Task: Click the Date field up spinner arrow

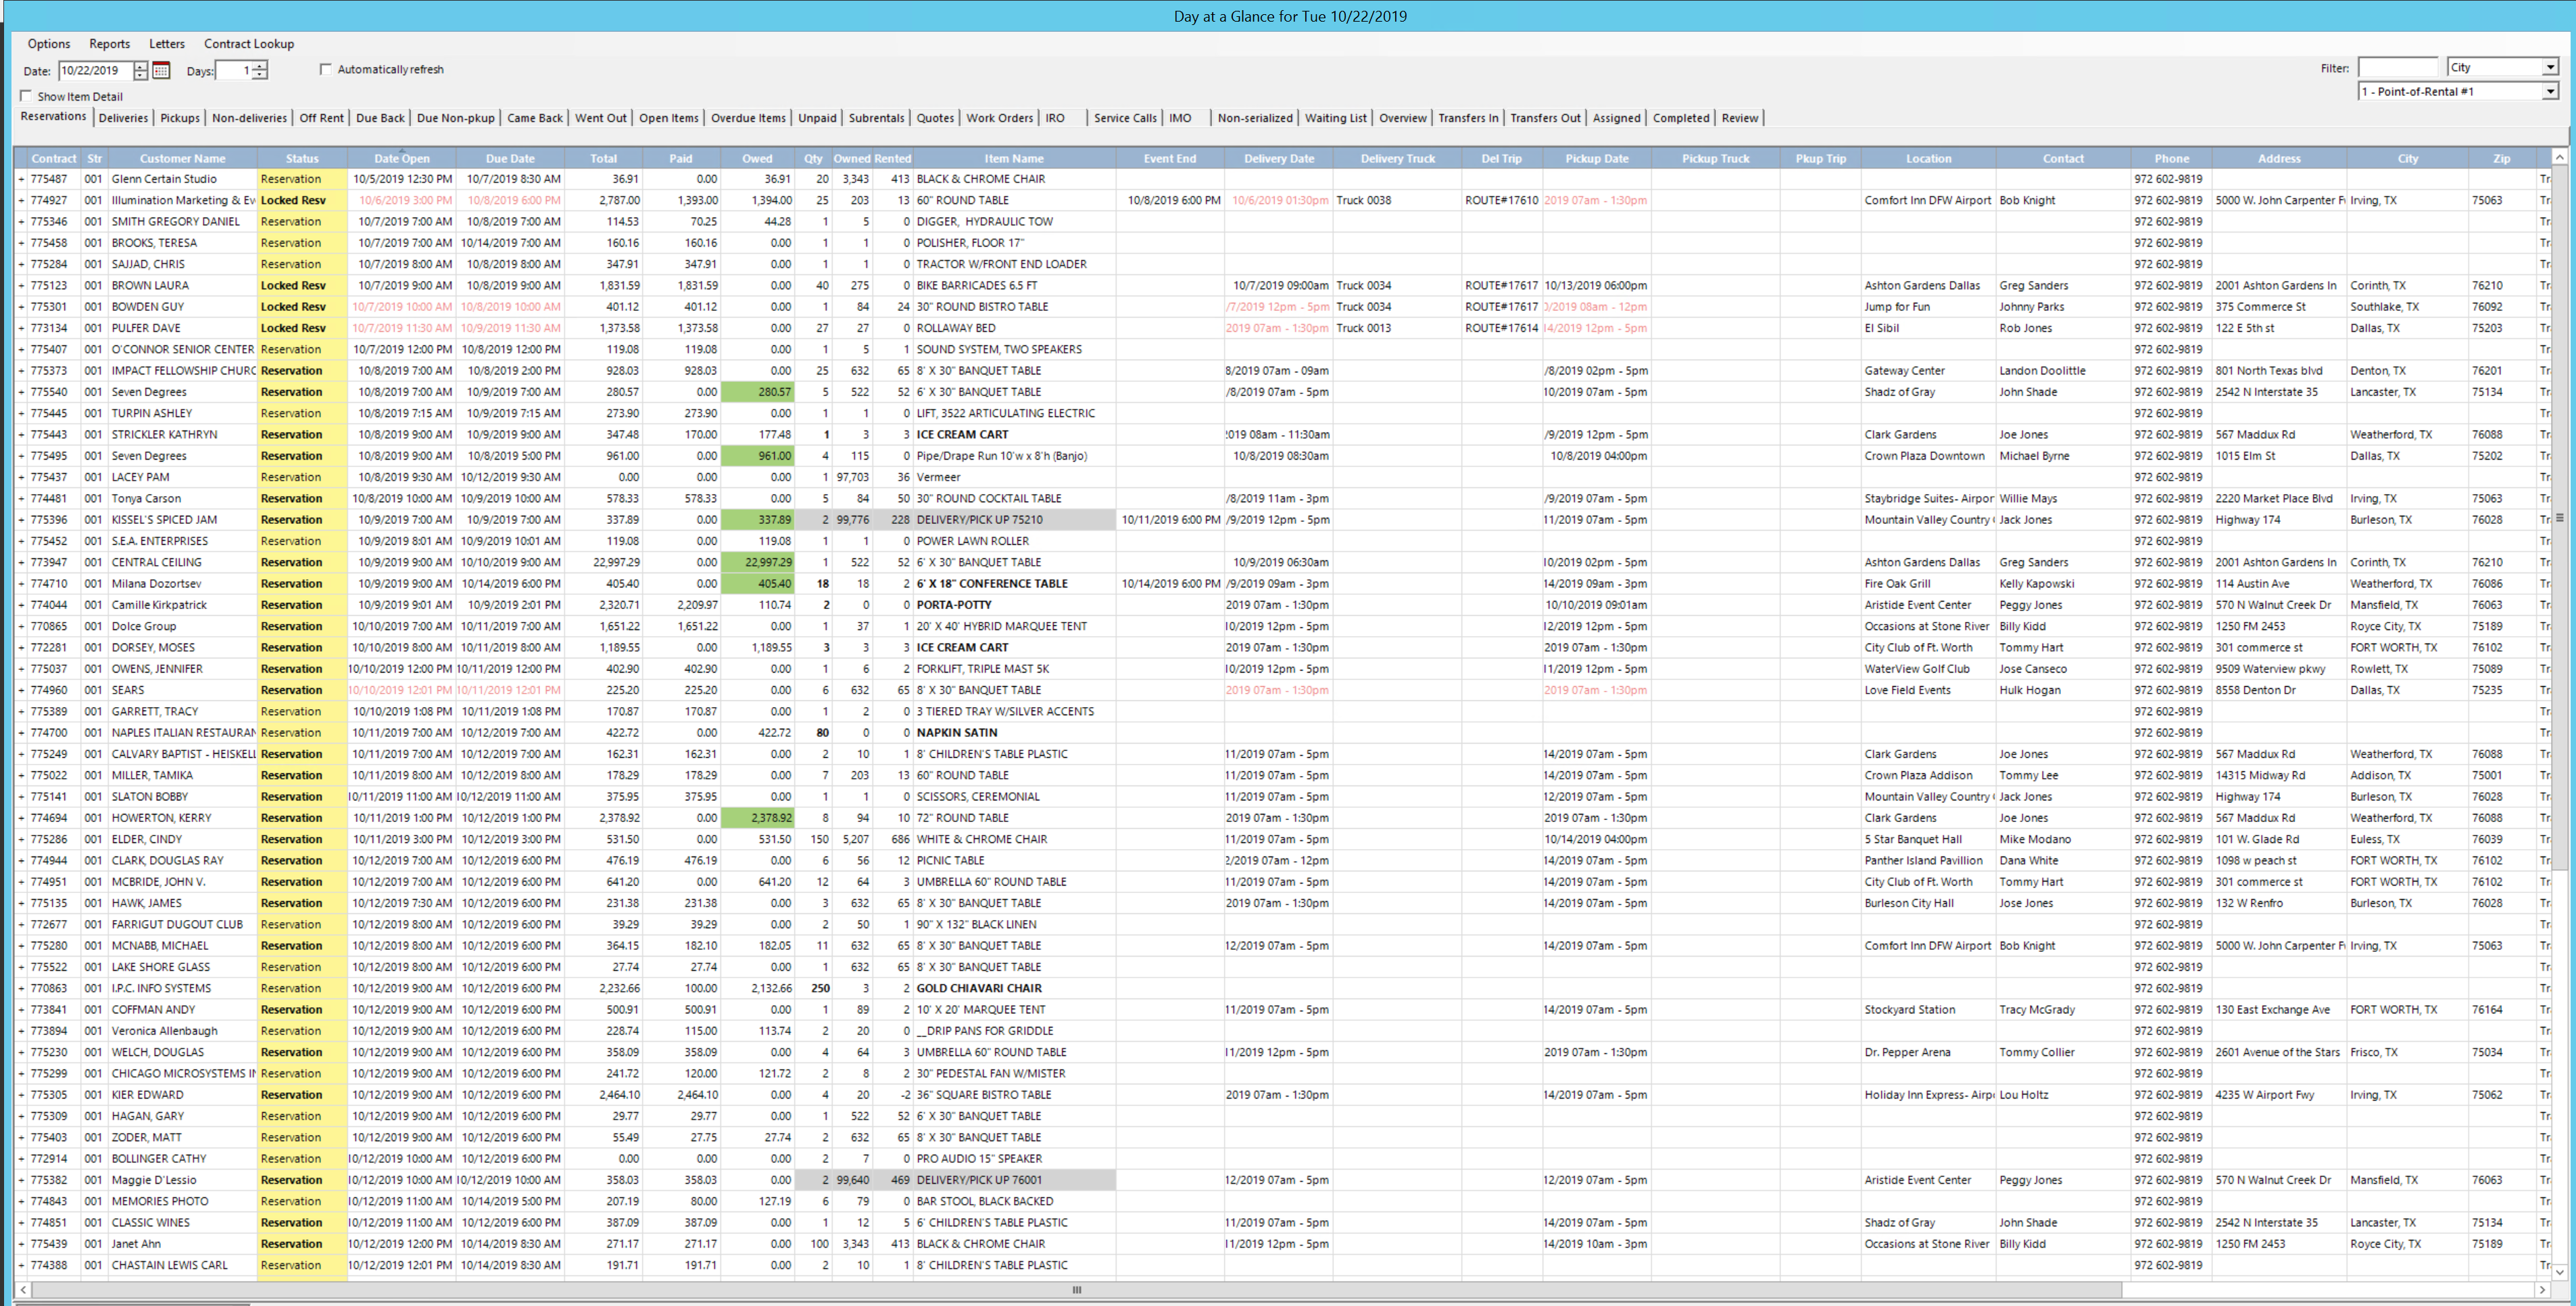Action: point(141,66)
